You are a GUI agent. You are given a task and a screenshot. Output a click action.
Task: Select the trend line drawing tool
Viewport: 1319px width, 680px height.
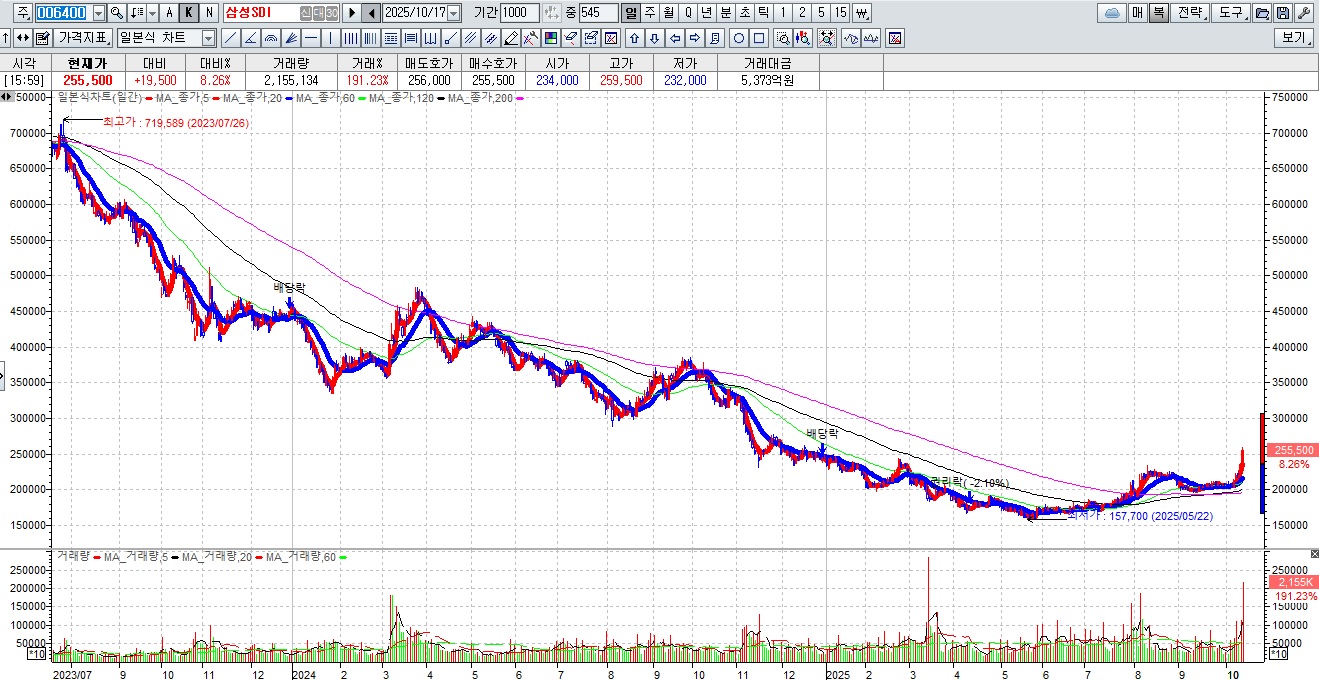(x=230, y=38)
